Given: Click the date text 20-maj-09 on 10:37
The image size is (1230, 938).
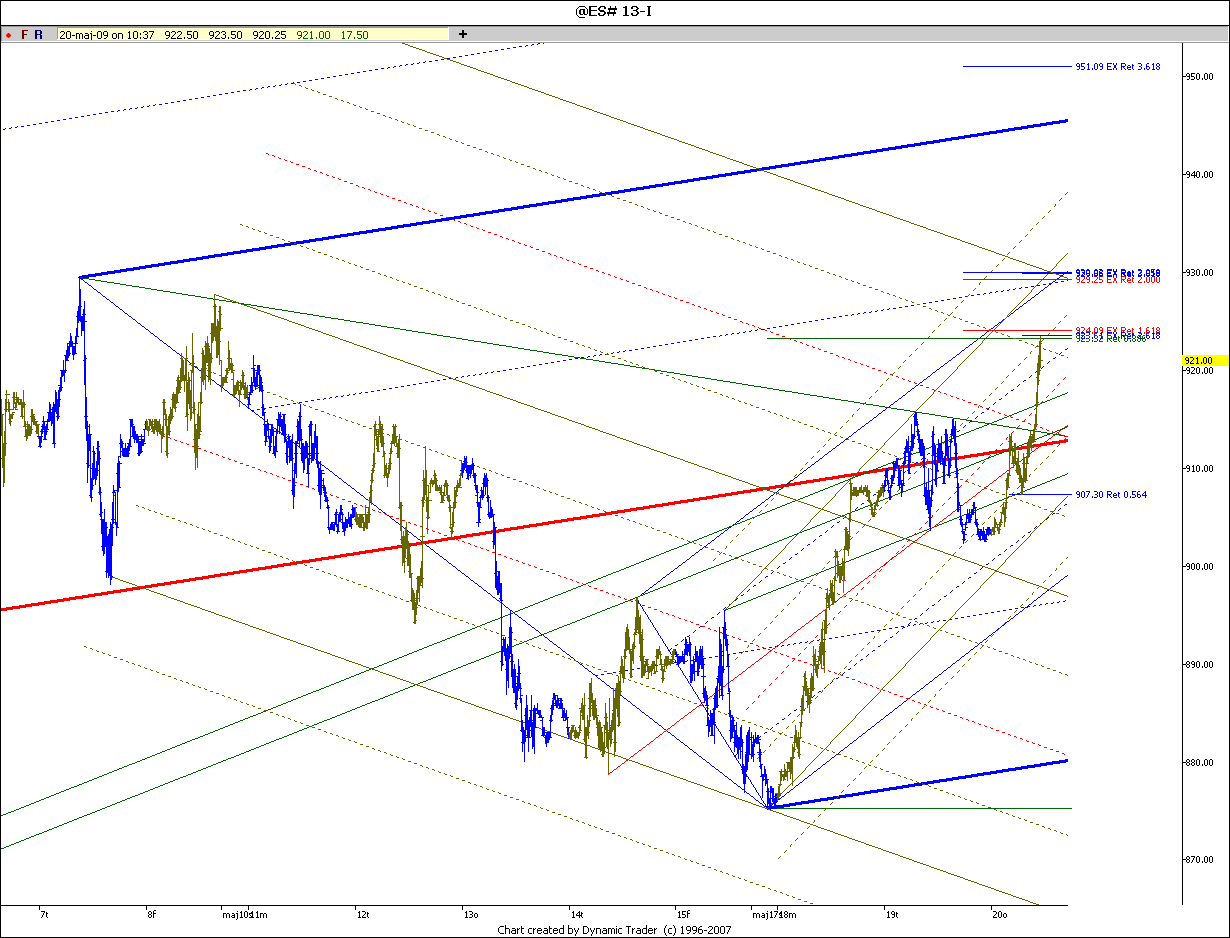Looking at the screenshot, I should point(107,35).
